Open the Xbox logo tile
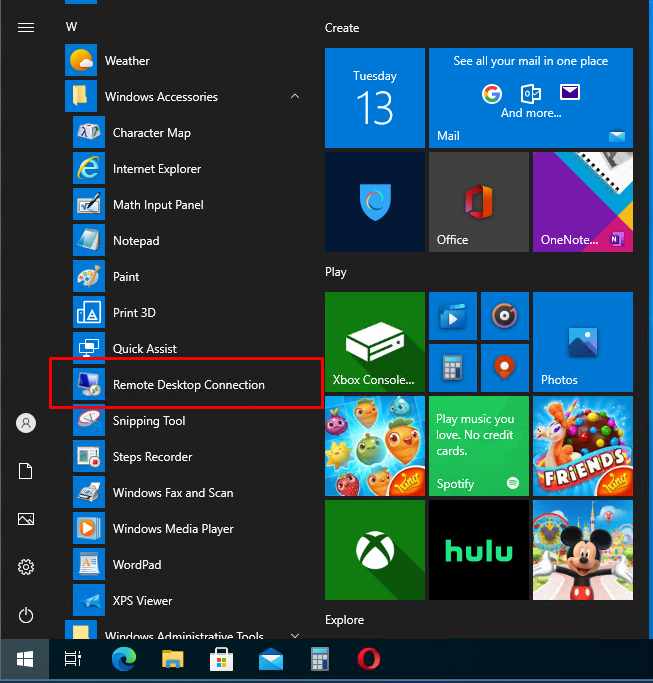Image resolution: width=653 pixels, height=683 pixels. pos(375,550)
